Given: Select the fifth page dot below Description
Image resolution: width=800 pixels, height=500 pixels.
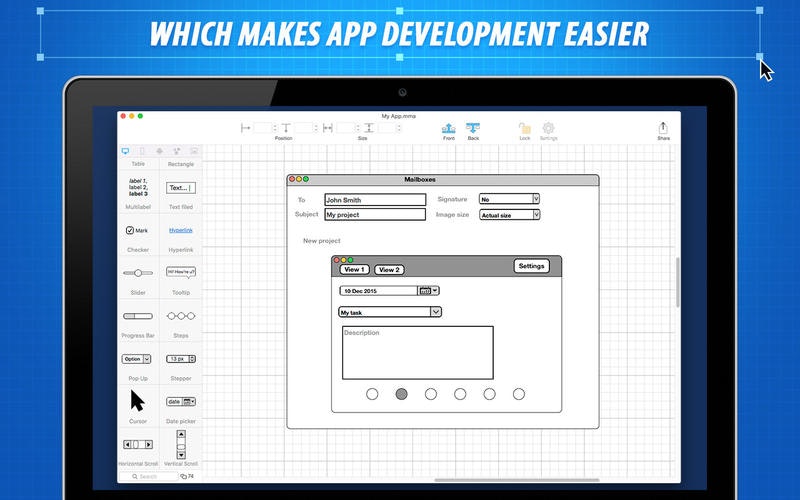Looking at the screenshot, I should pos(489,394).
